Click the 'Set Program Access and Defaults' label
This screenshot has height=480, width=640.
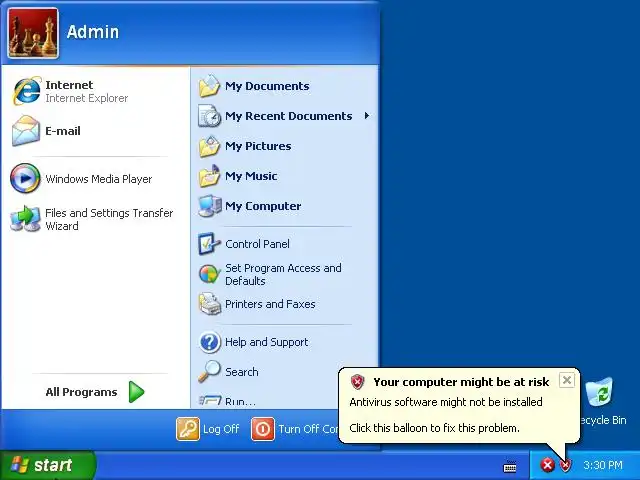coord(283,274)
